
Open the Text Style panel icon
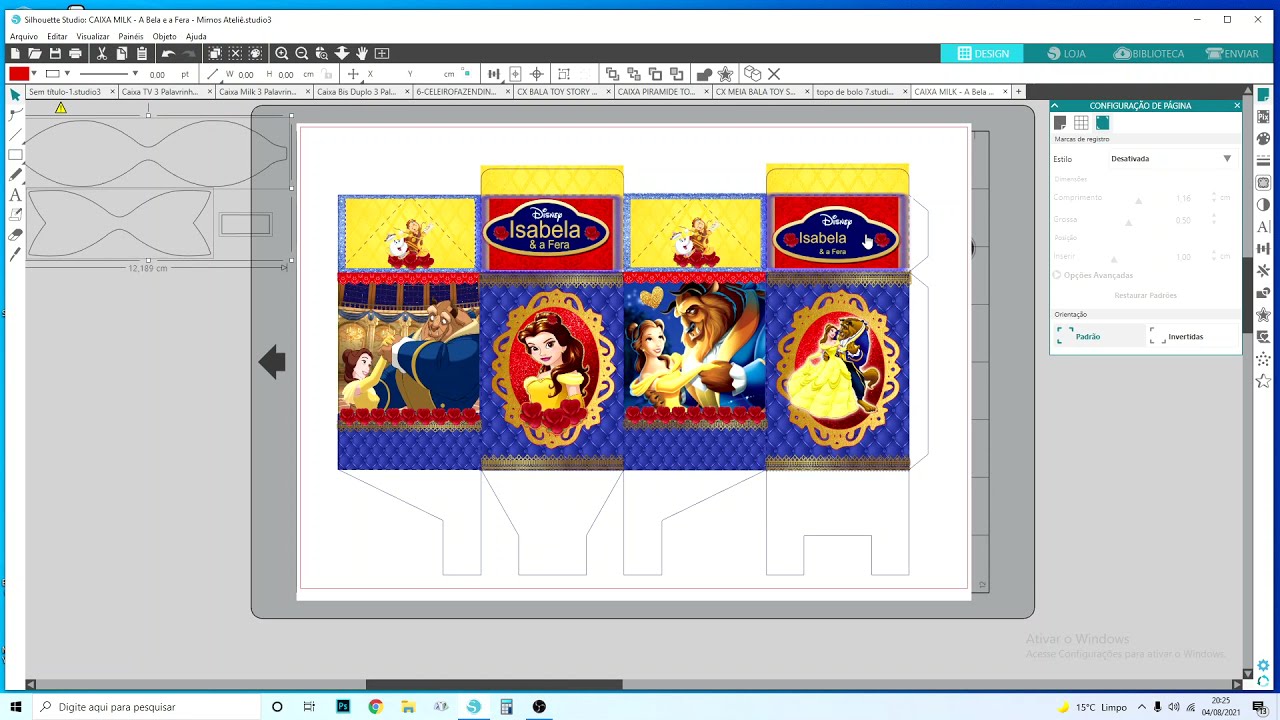[1264, 227]
